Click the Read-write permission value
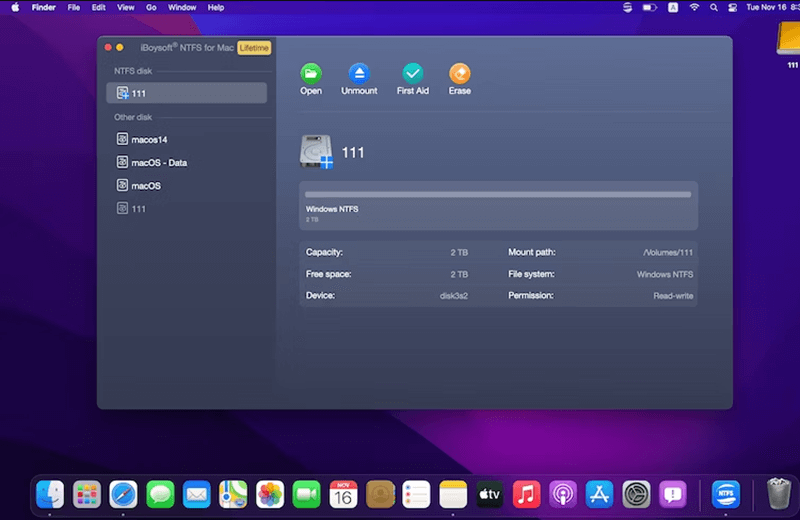The width and height of the screenshot is (800, 520). [x=673, y=296]
